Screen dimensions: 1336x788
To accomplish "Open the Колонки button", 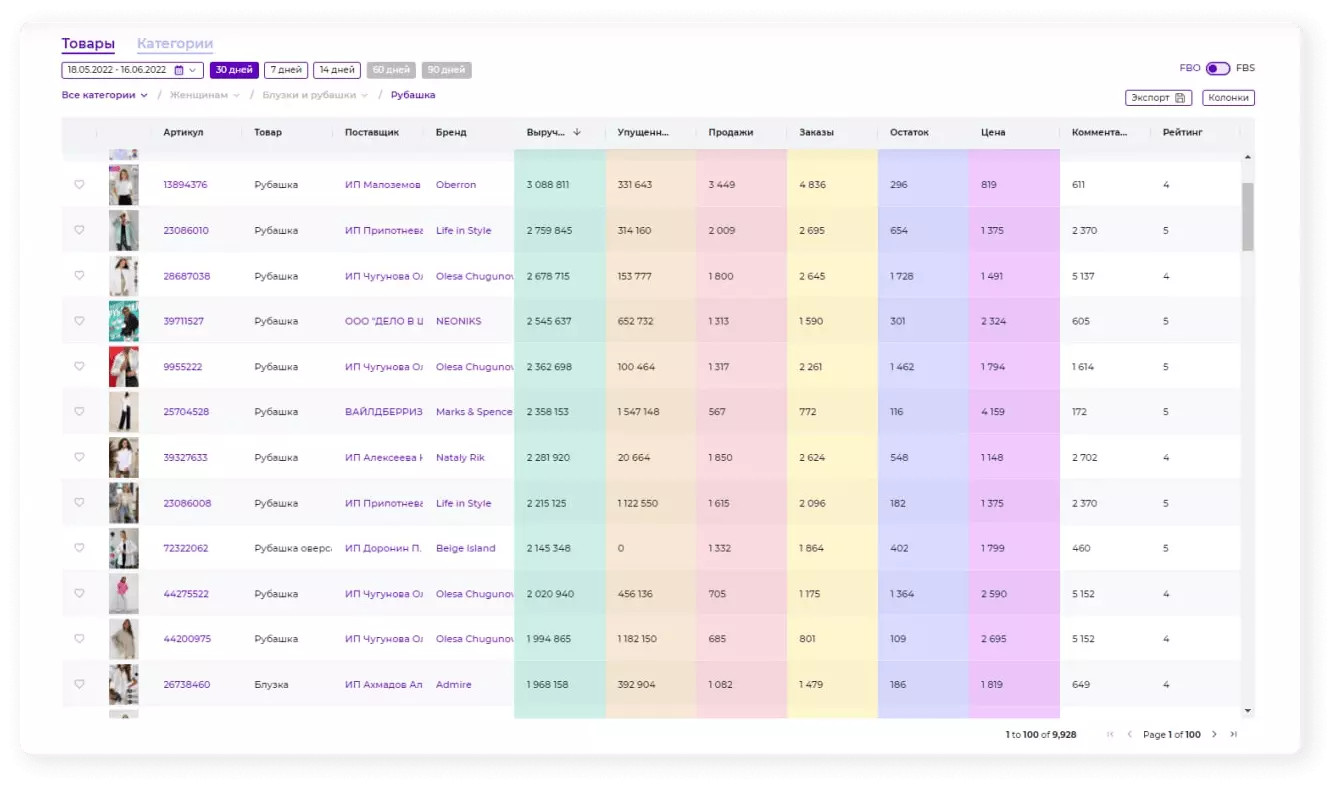I will 1228,98.
